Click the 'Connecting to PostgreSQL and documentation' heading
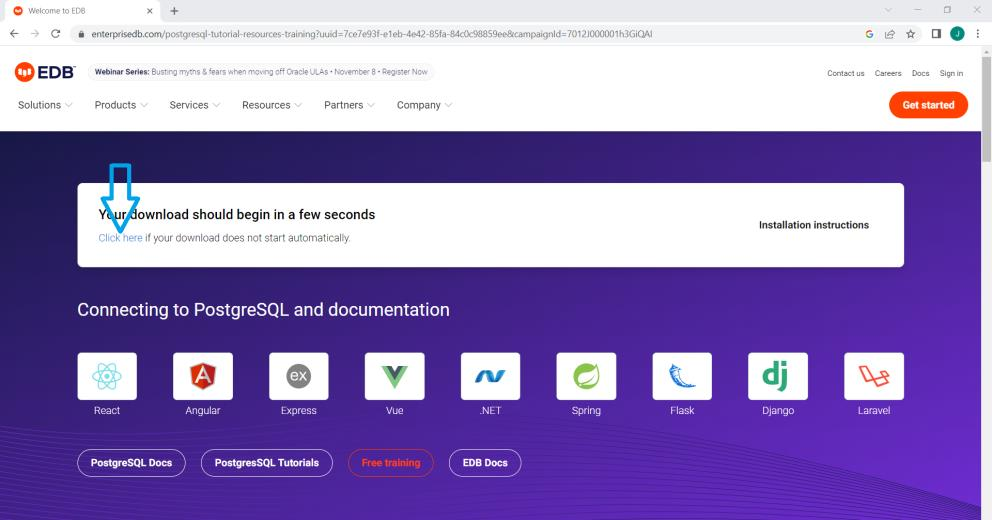The width and height of the screenshot is (992, 520). pos(263,309)
